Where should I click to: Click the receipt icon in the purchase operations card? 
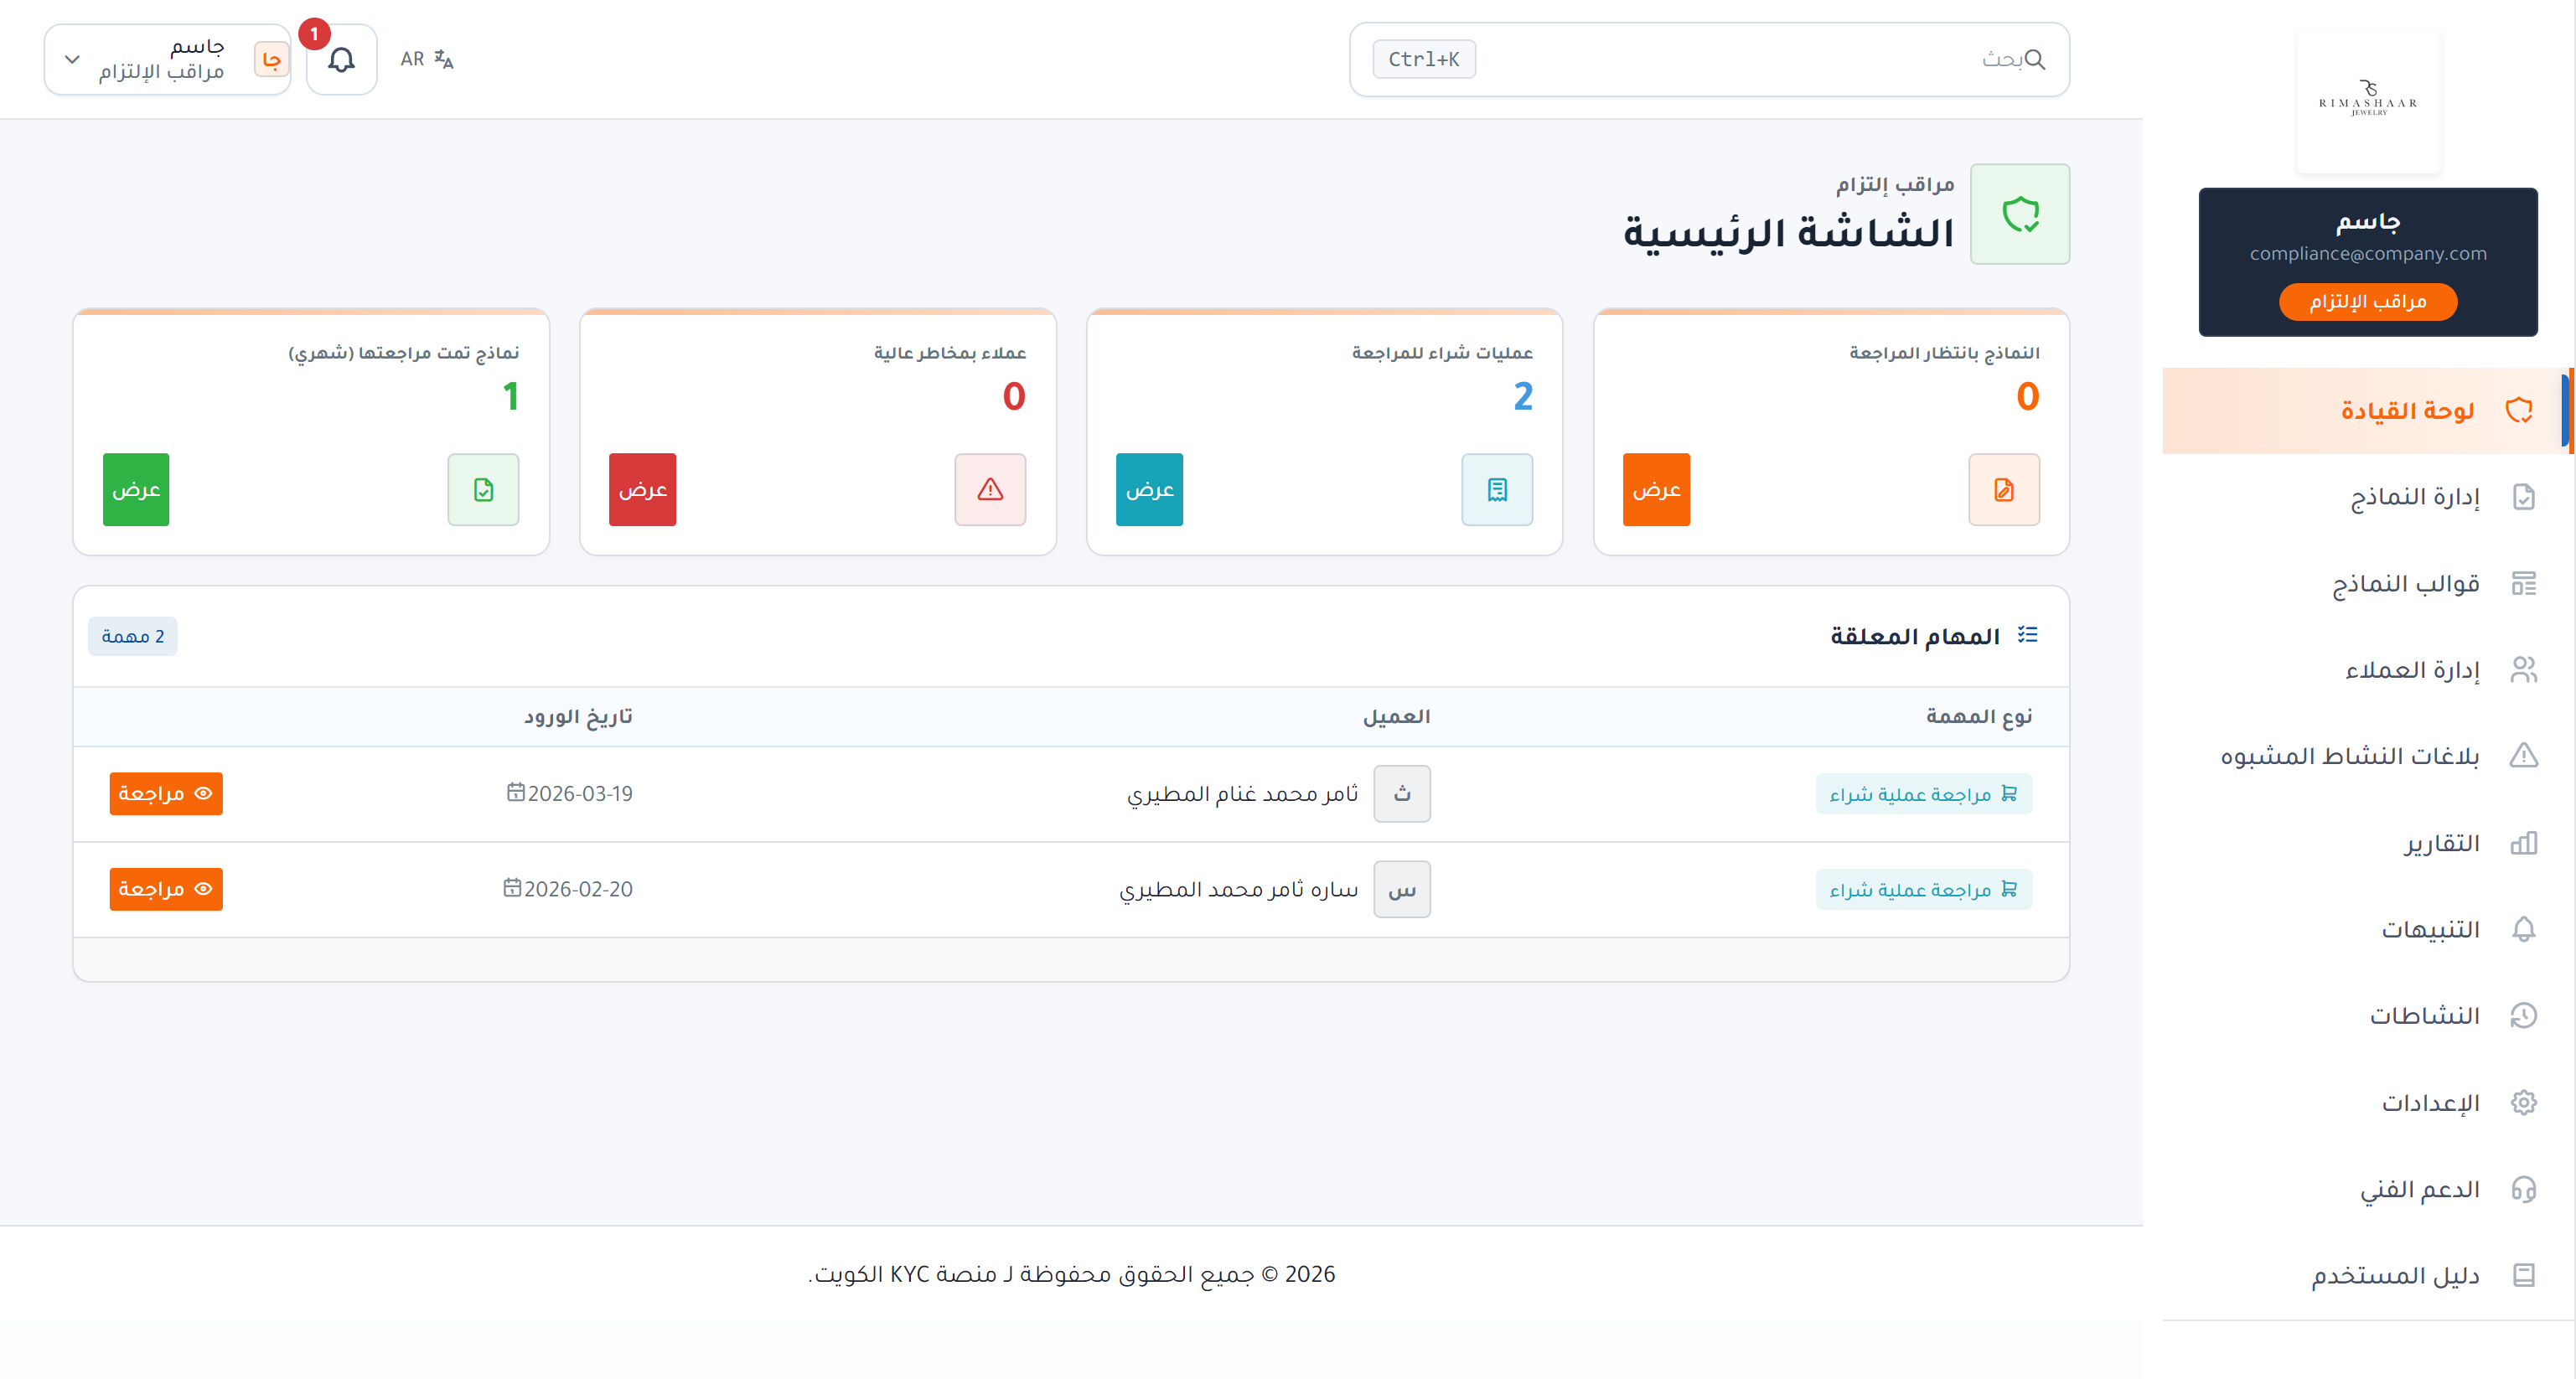coord(1496,489)
